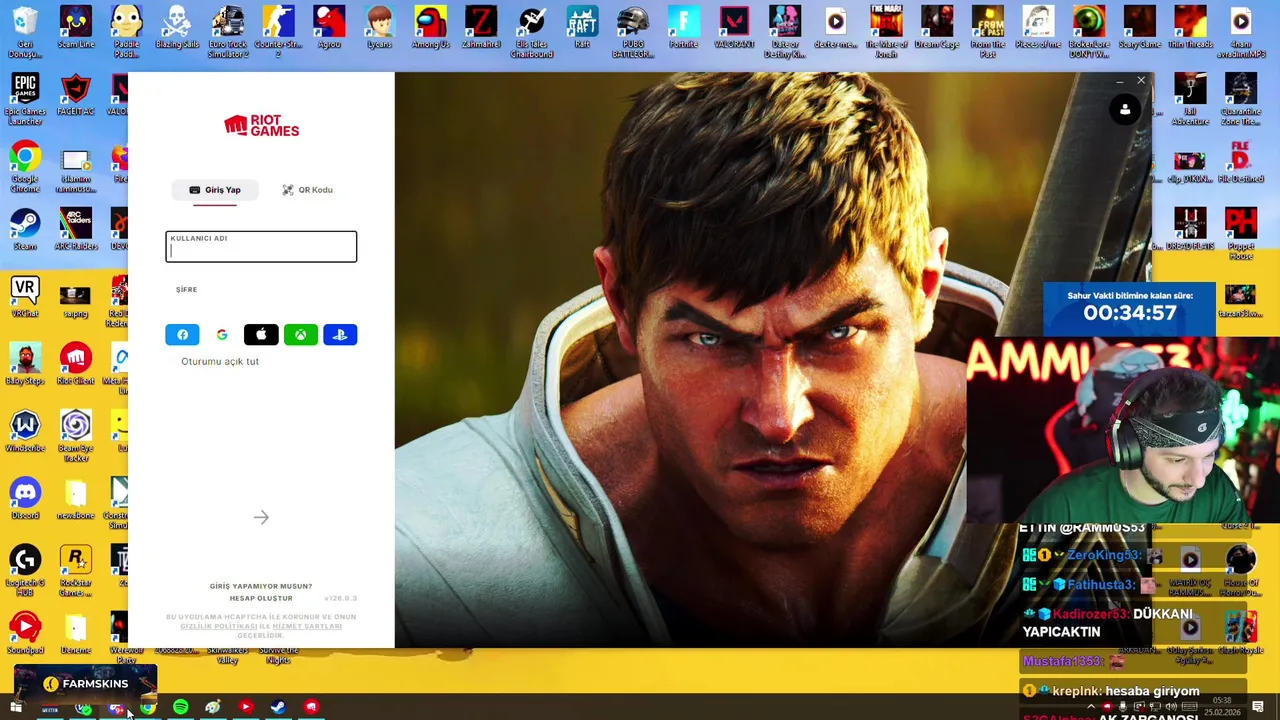Open the Steam desktop shortcut
The height and width of the screenshot is (720, 1280).
click(25, 230)
